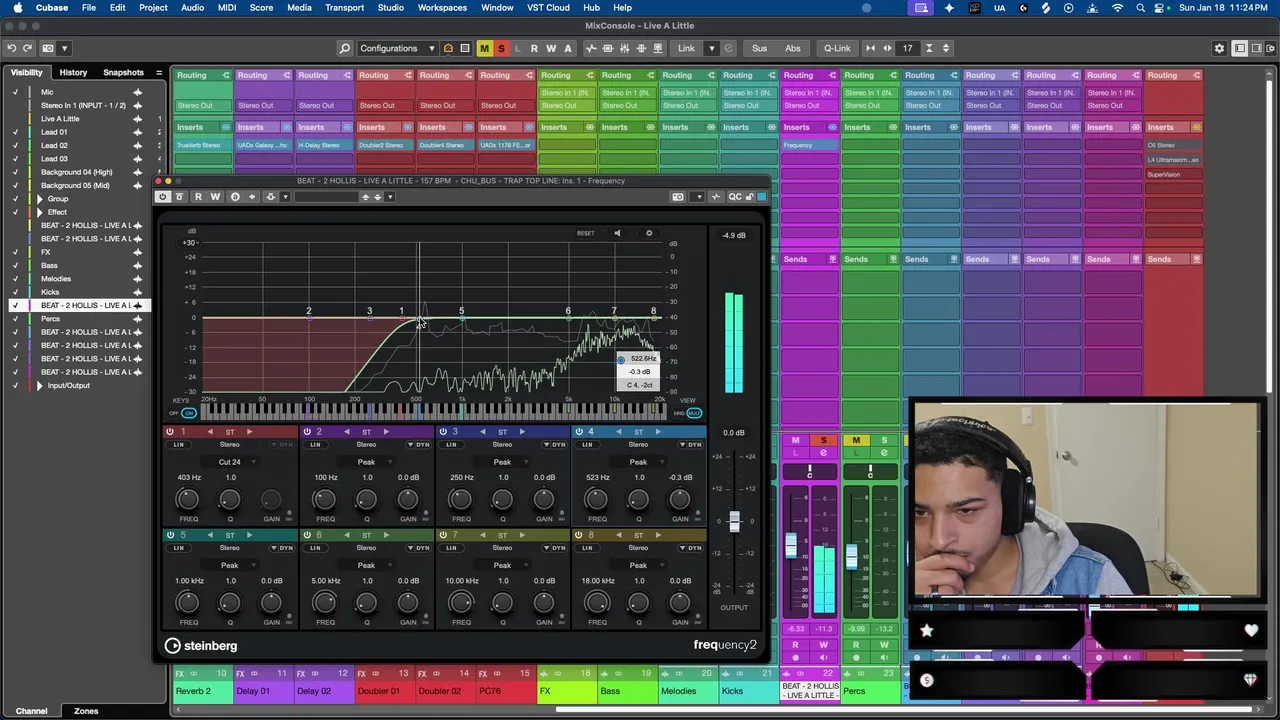Image resolution: width=1280 pixels, height=720 pixels.
Task: Click EQ band 5 node on curve
Action: (461, 318)
